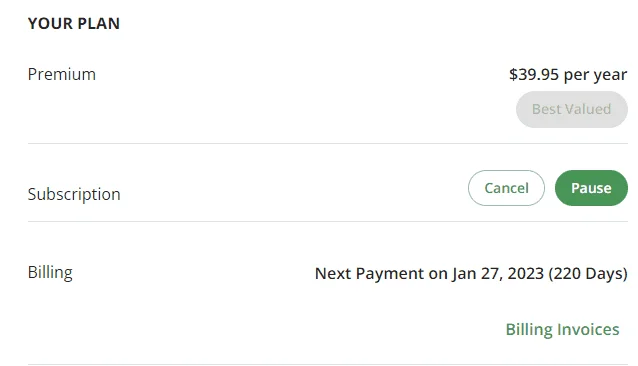The image size is (638, 366).
Task: Click the Premium plan name
Action: 61,74
